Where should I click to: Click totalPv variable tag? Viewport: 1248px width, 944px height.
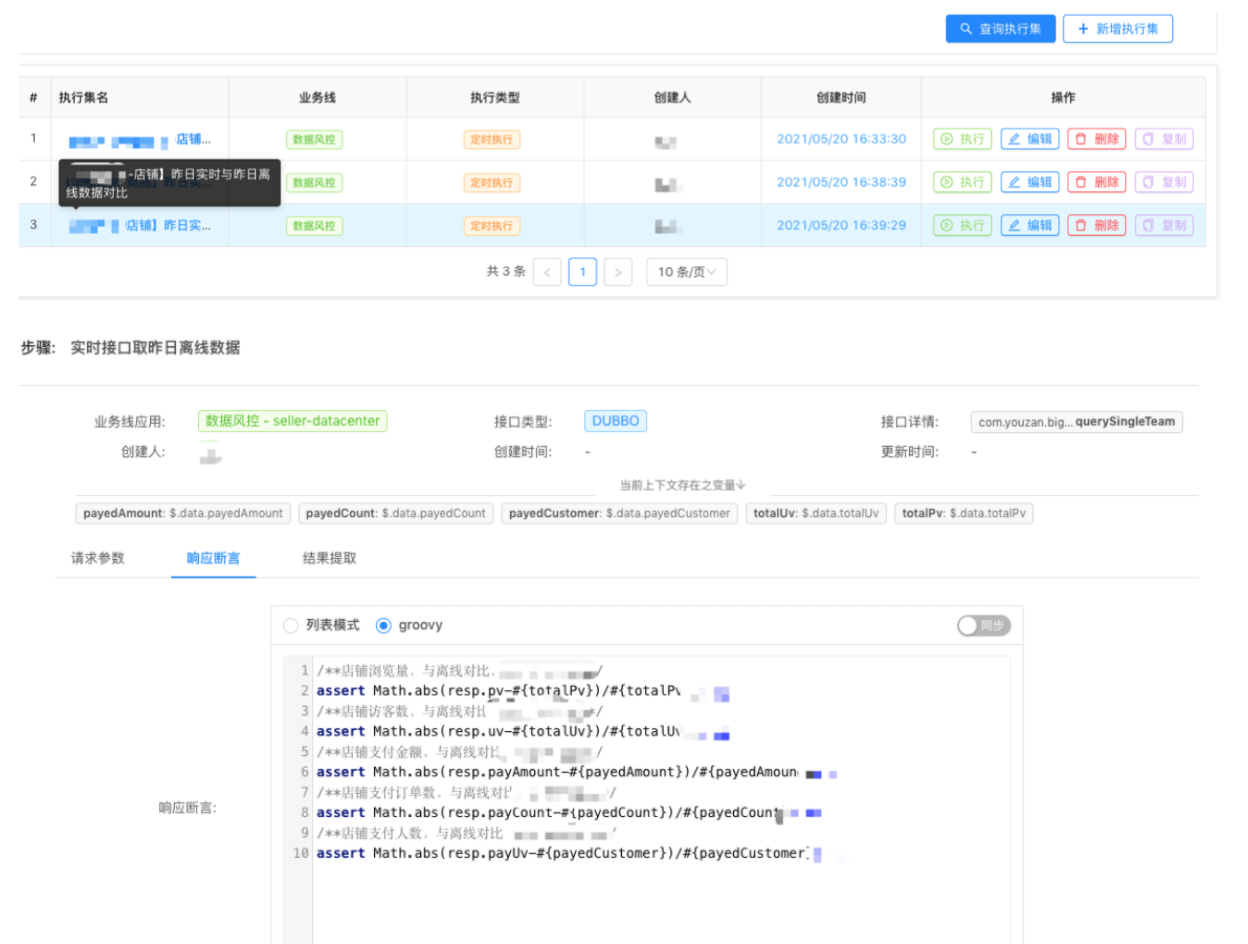coord(964,513)
